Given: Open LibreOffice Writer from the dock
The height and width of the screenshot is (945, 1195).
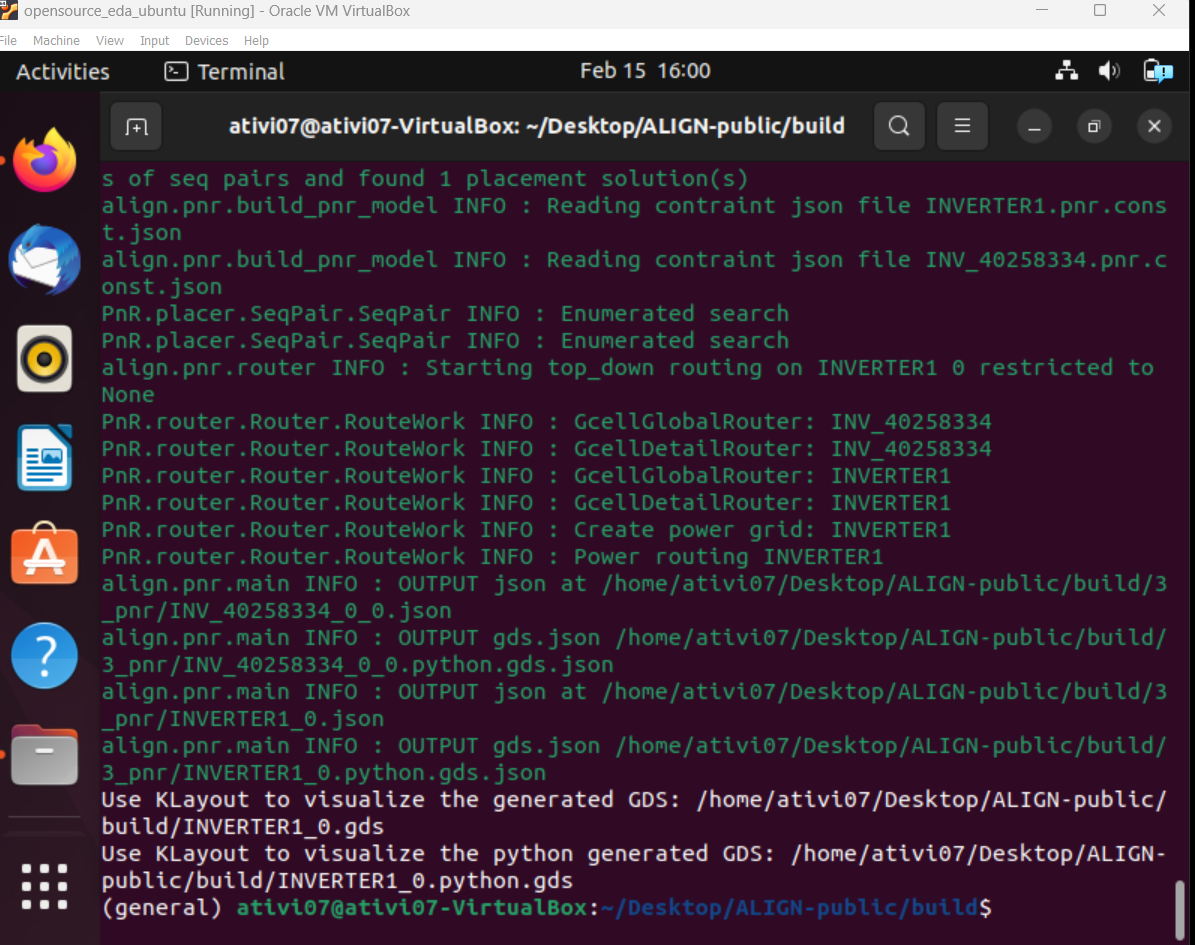Looking at the screenshot, I should coord(44,457).
